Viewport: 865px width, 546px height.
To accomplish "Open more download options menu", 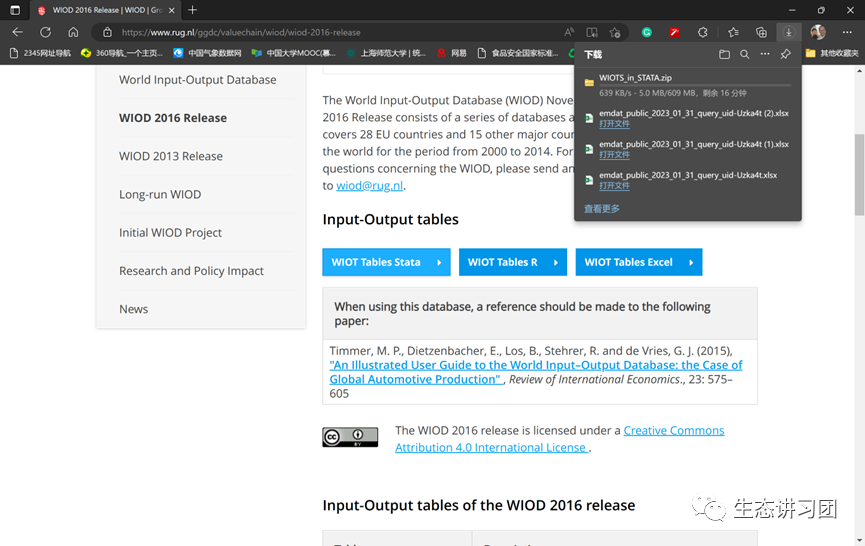I will tap(765, 54).
